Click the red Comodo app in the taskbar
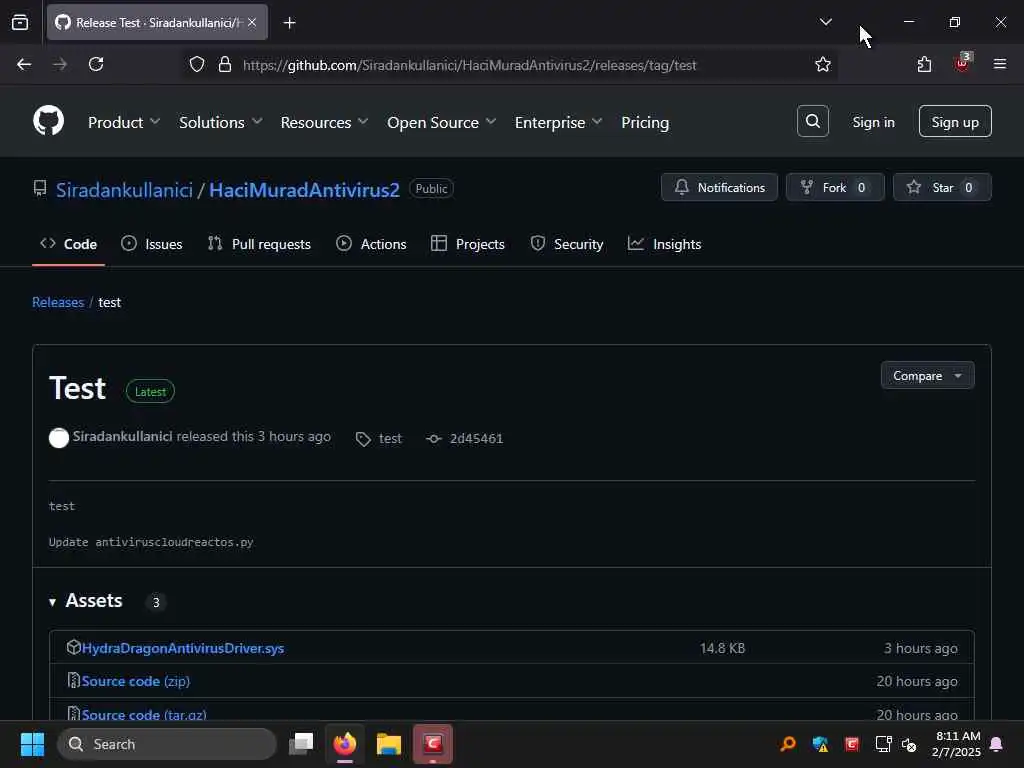This screenshot has height=768, width=1024. pos(433,743)
